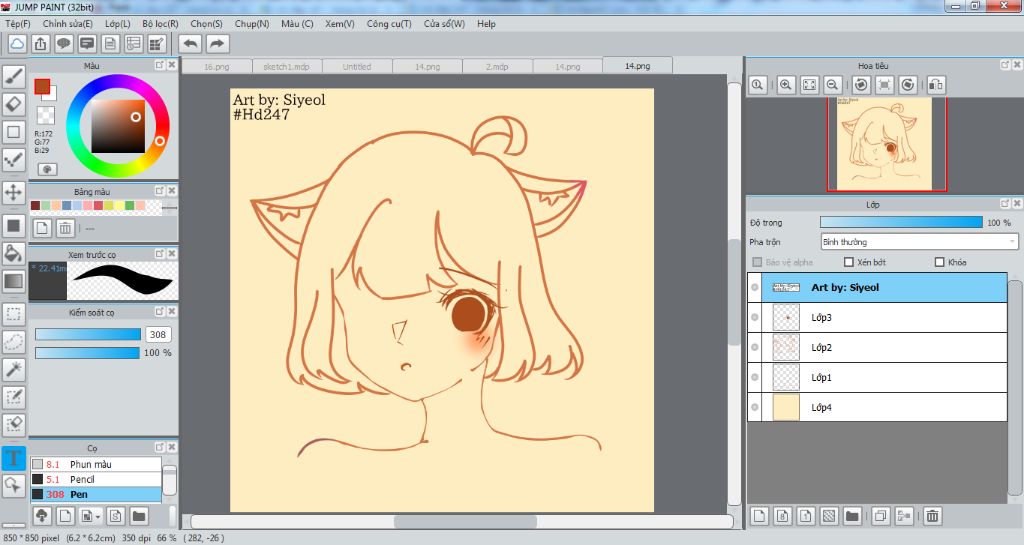
Task: Open the Tệp(F) menu
Action: pos(18,23)
